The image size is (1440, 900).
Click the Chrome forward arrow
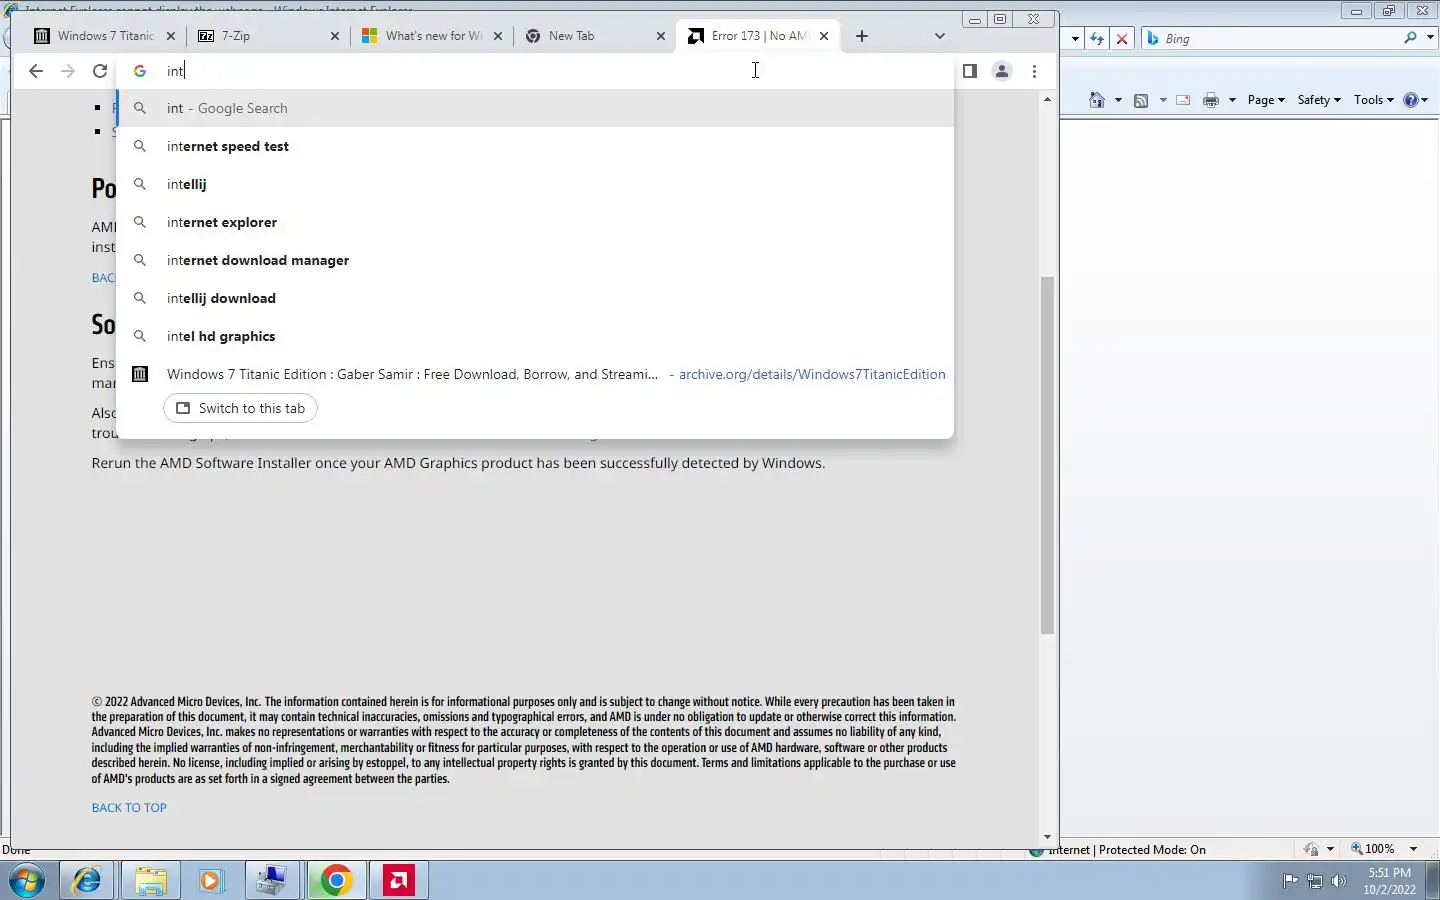68,71
